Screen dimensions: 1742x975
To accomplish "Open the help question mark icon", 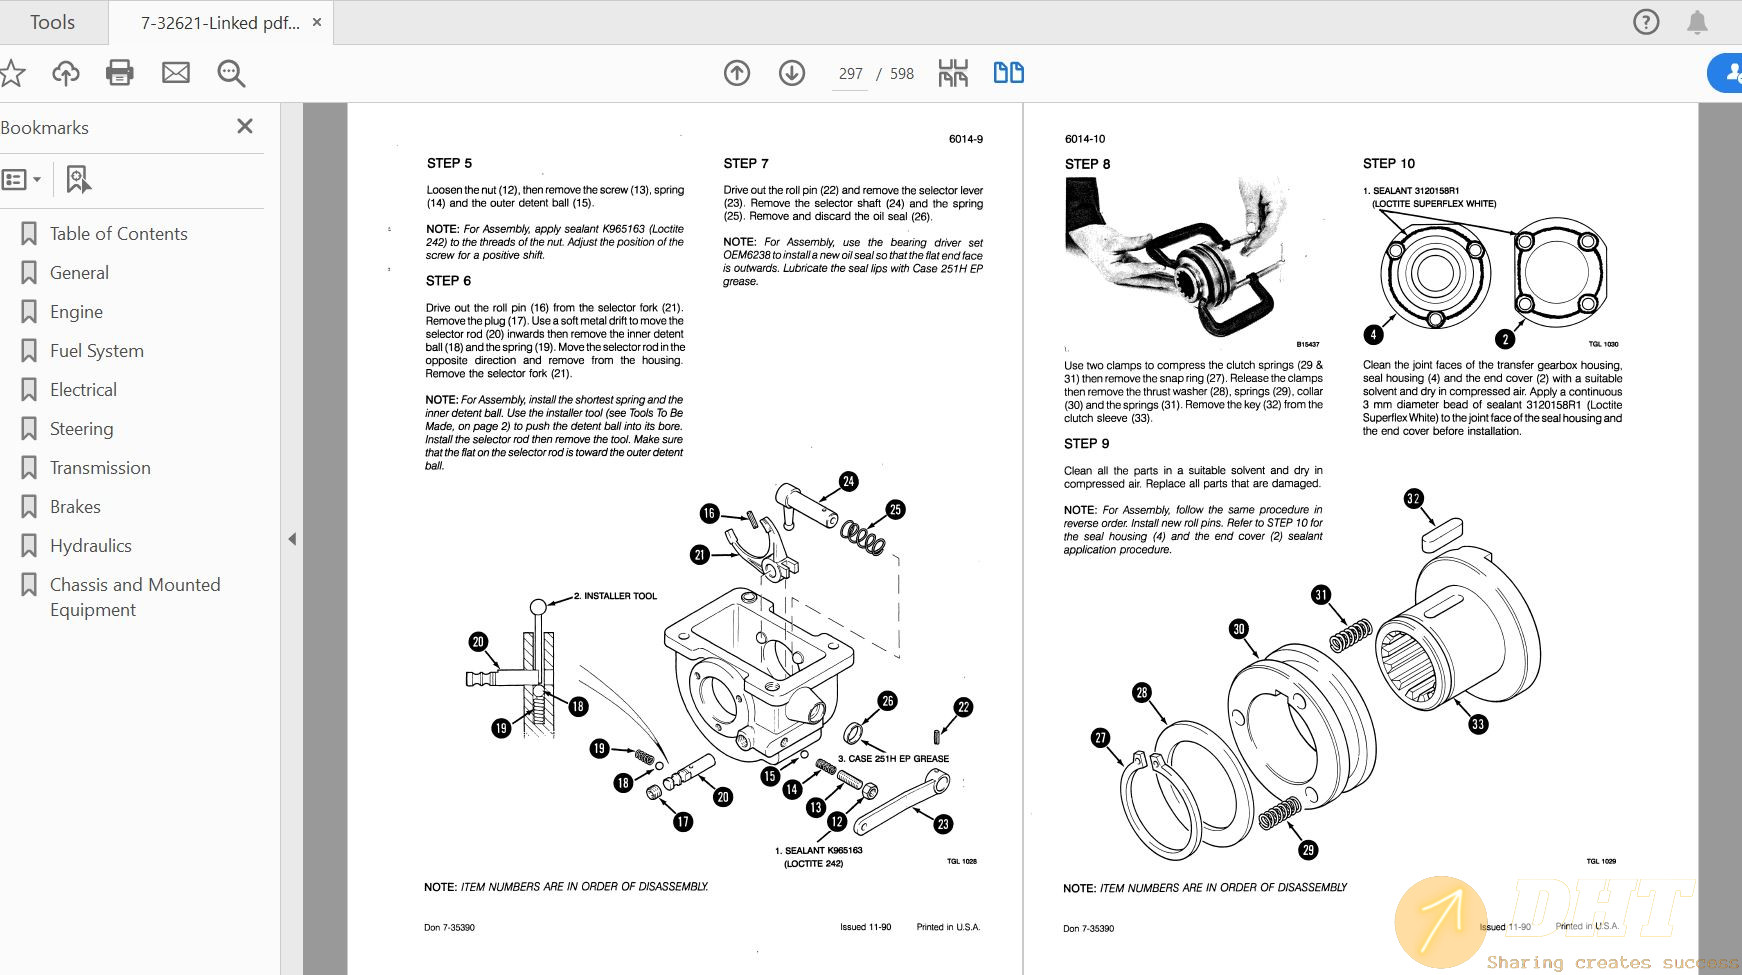I will (x=1646, y=22).
